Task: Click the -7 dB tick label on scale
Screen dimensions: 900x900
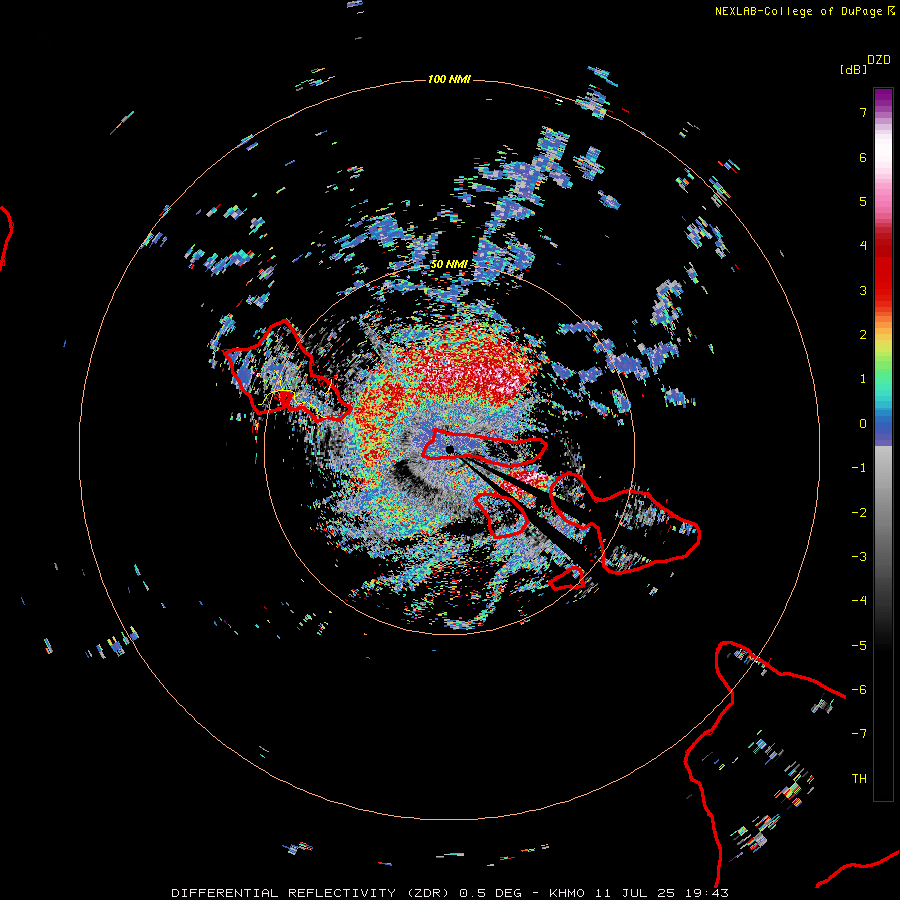Action: tap(859, 734)
